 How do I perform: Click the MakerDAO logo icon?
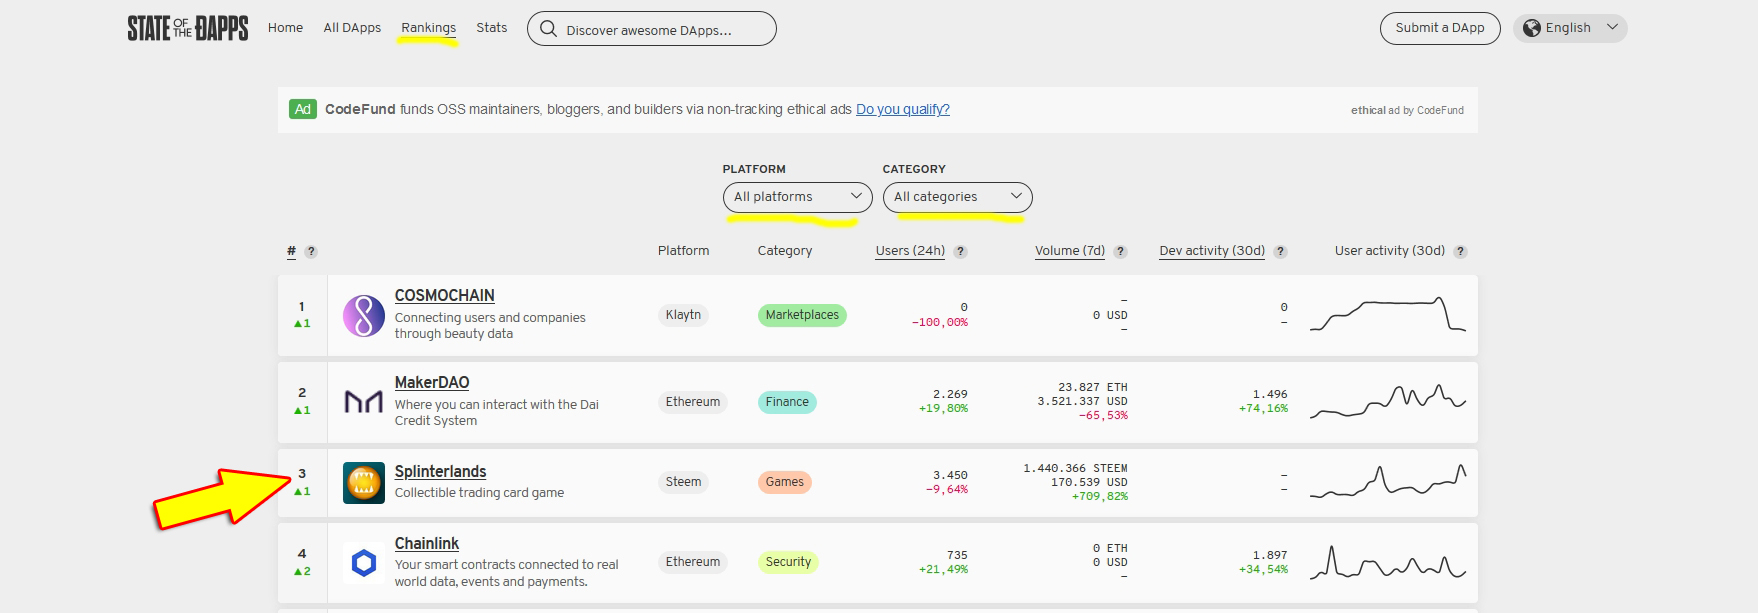point(364,402)
